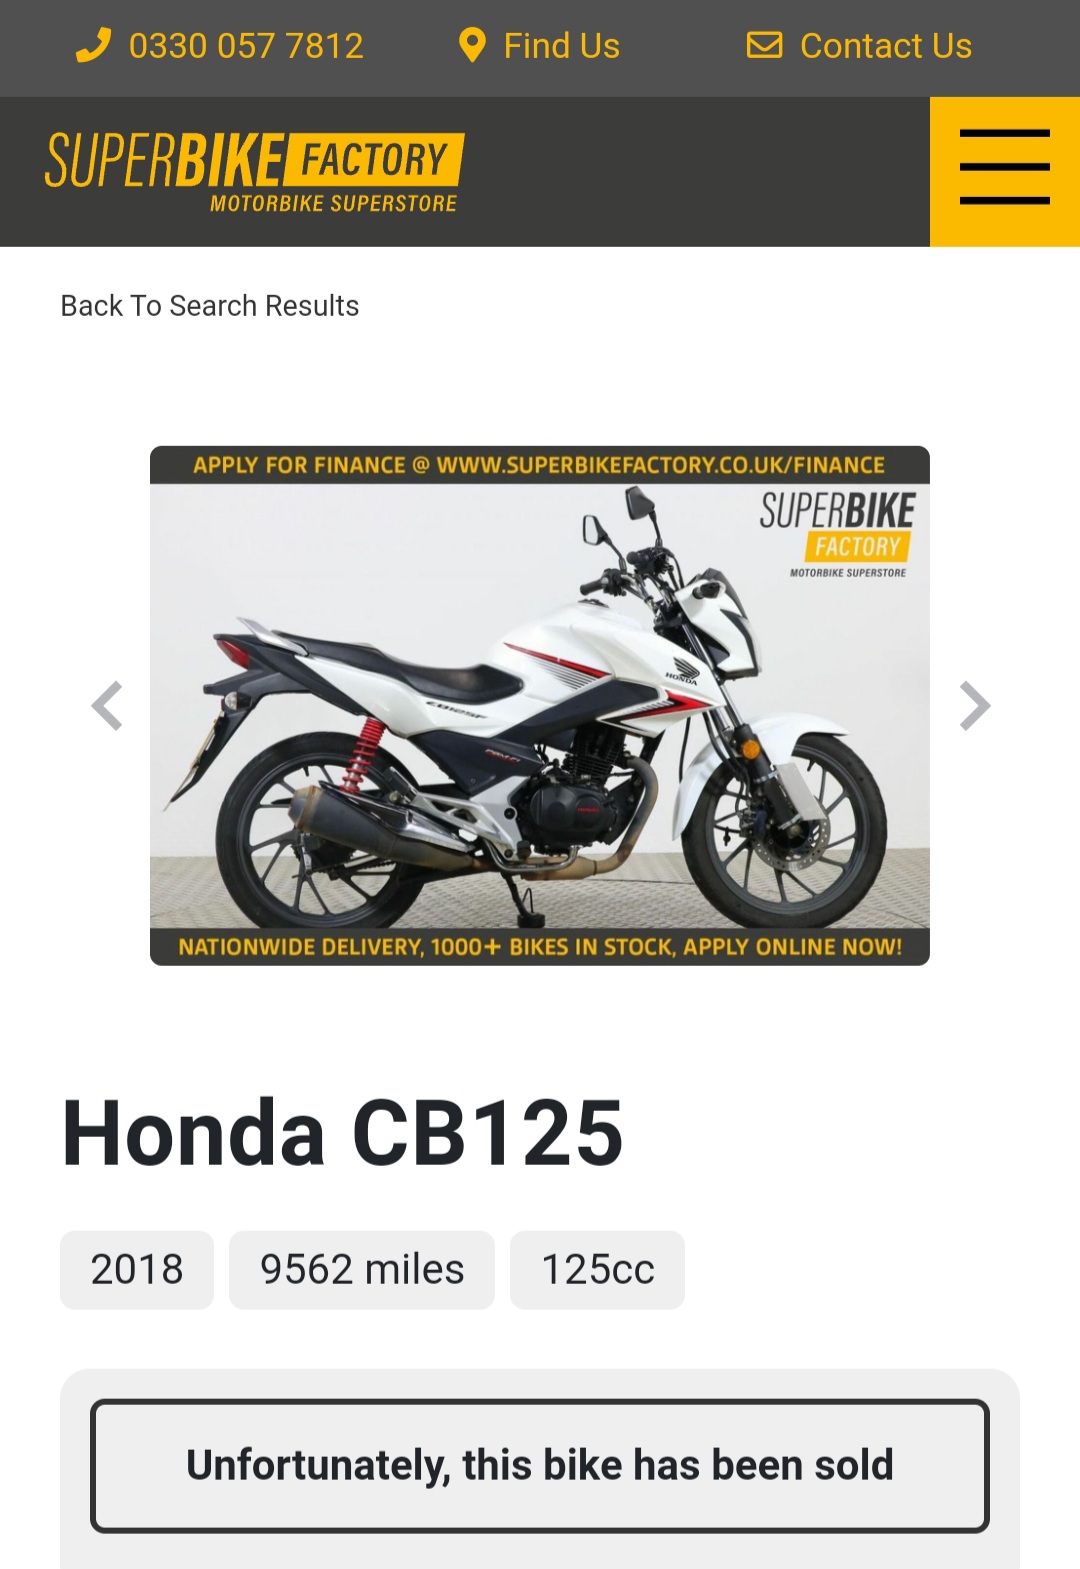Select the 2018 year tag
This screenshot has width=1080, height=1569.
[137, 1270]
